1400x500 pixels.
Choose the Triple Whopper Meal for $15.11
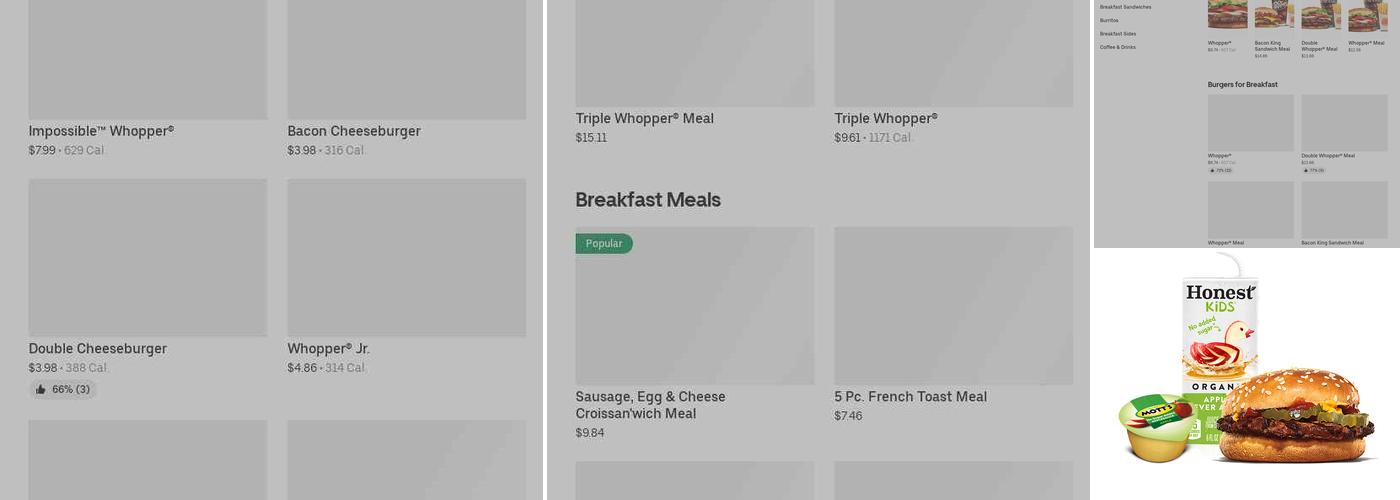(645, 119)
